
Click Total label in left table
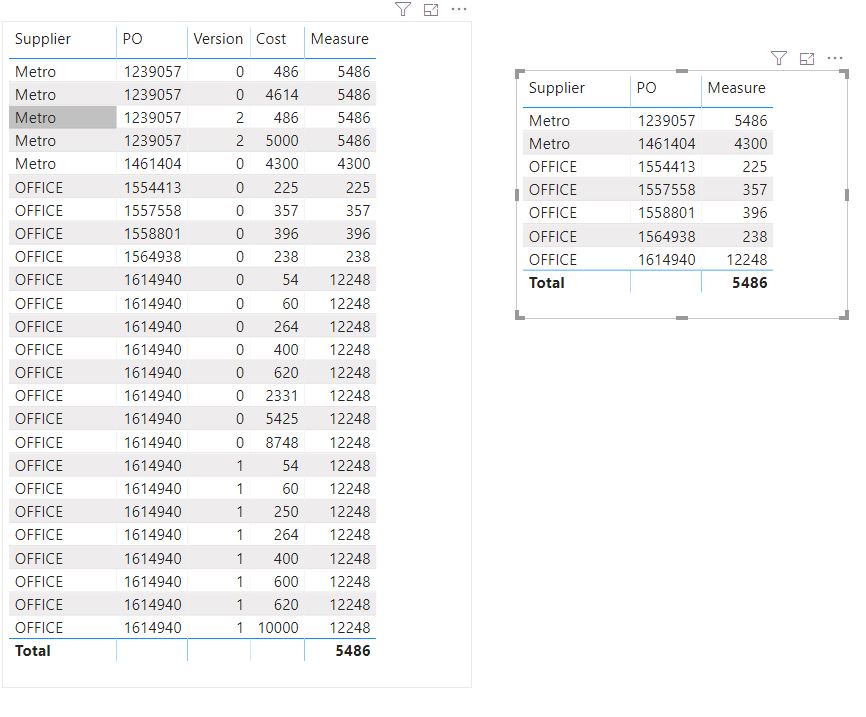pyautogui.click(x=33, y=651)
